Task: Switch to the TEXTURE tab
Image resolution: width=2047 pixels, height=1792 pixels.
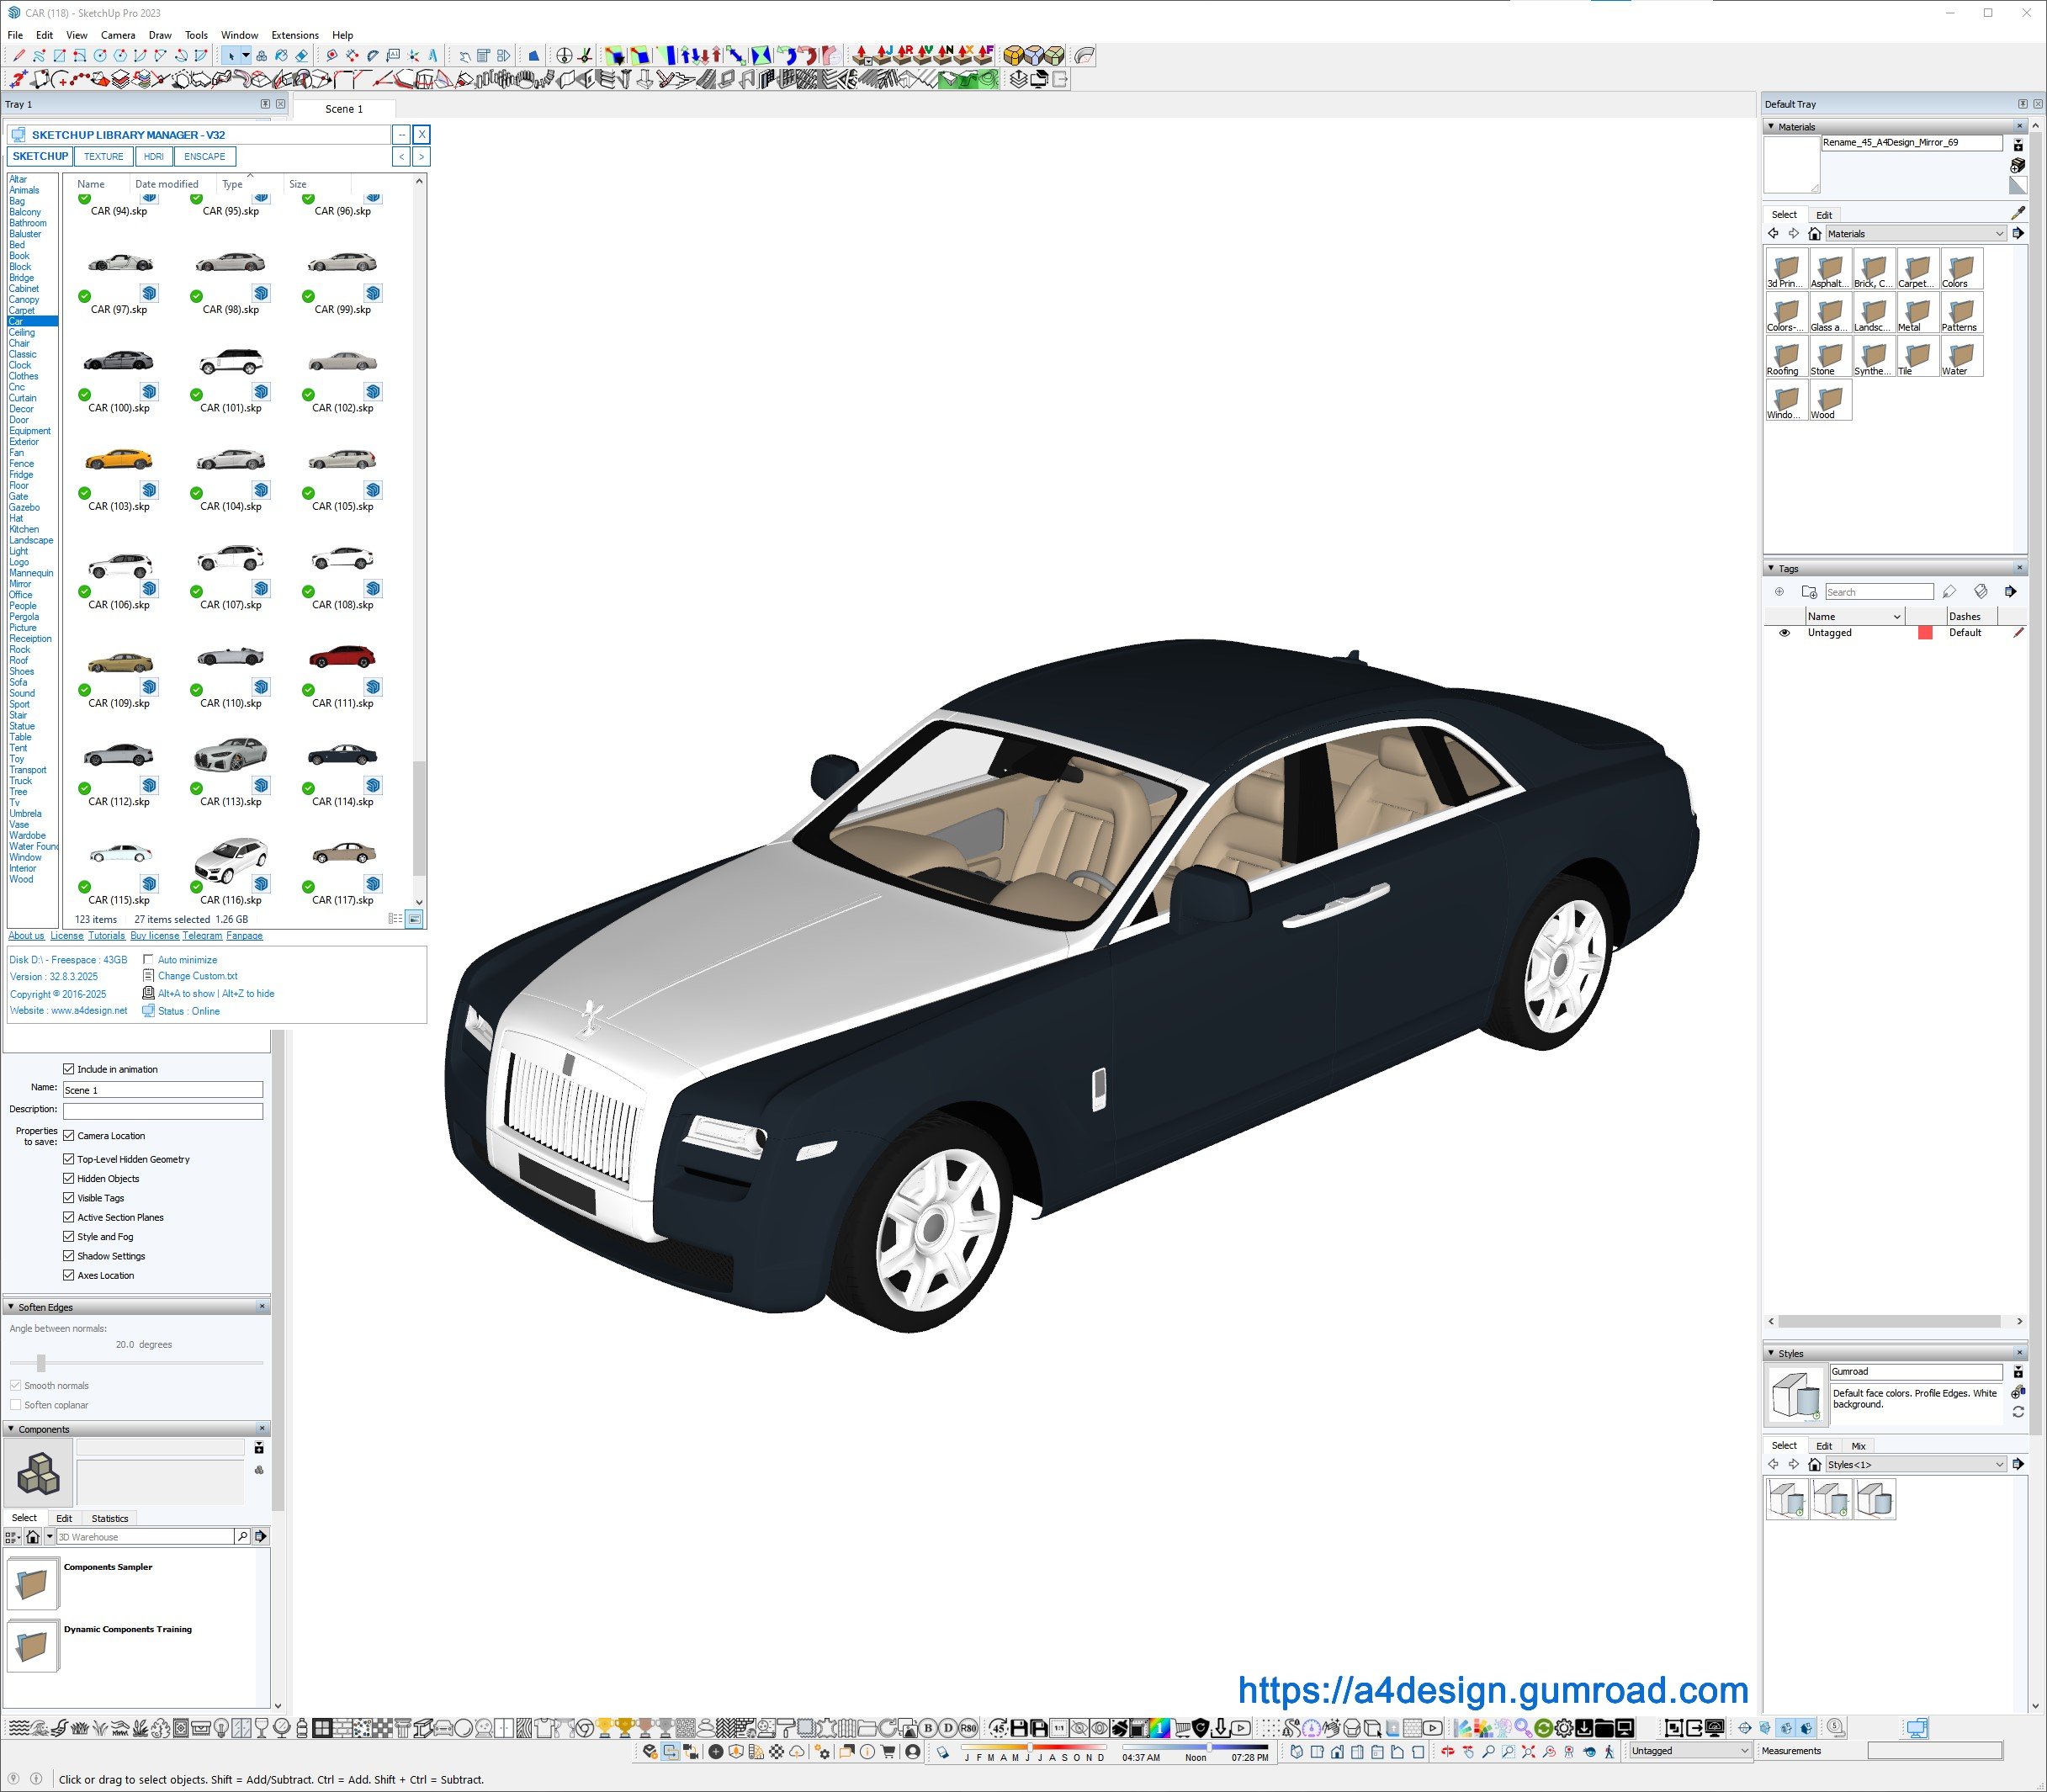Action: coord(103,157)
